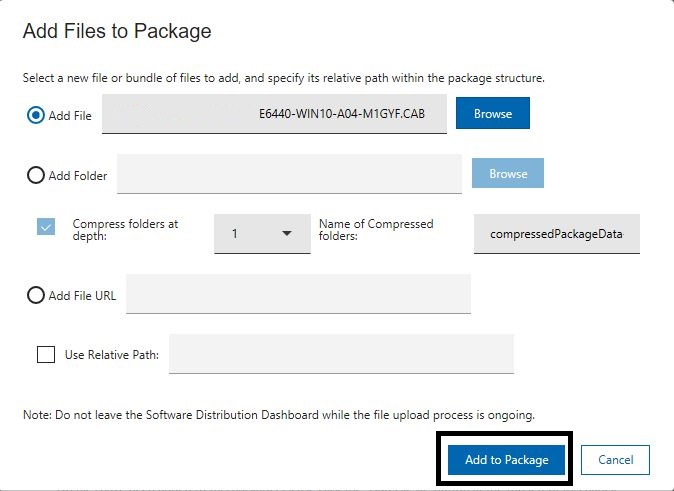
Task: Select the Add Folder radio button
Action: click(36, 175)
